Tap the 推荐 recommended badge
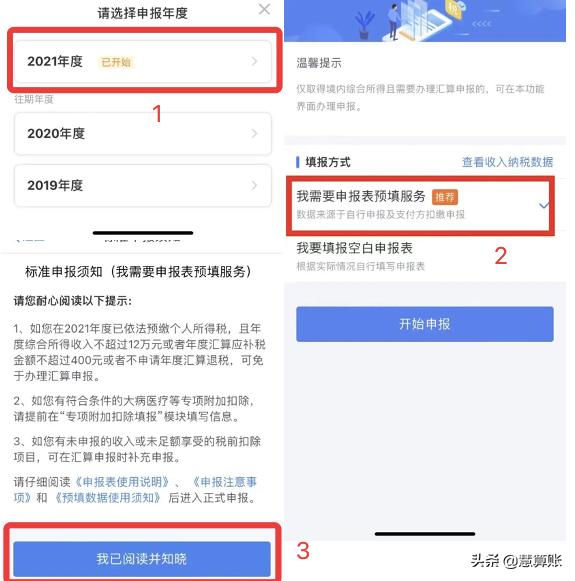Image resolution: width=575 pixels, height=581 pixels. 445,197
